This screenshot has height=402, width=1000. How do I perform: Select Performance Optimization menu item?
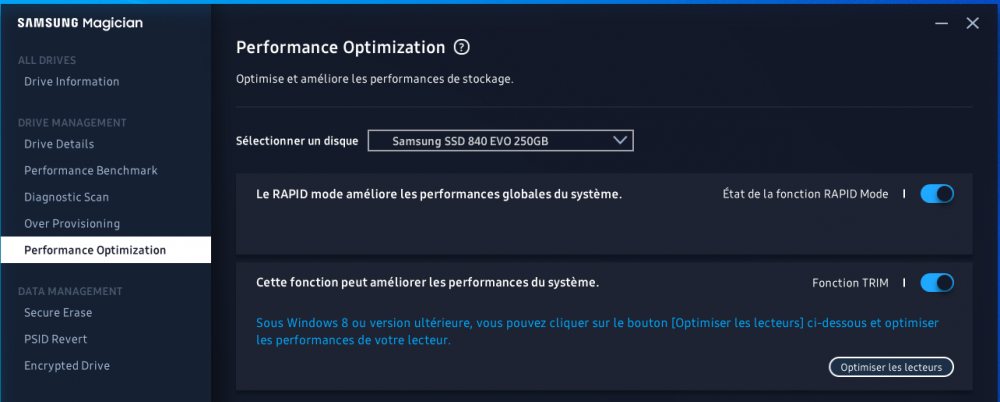click(95, 250)
